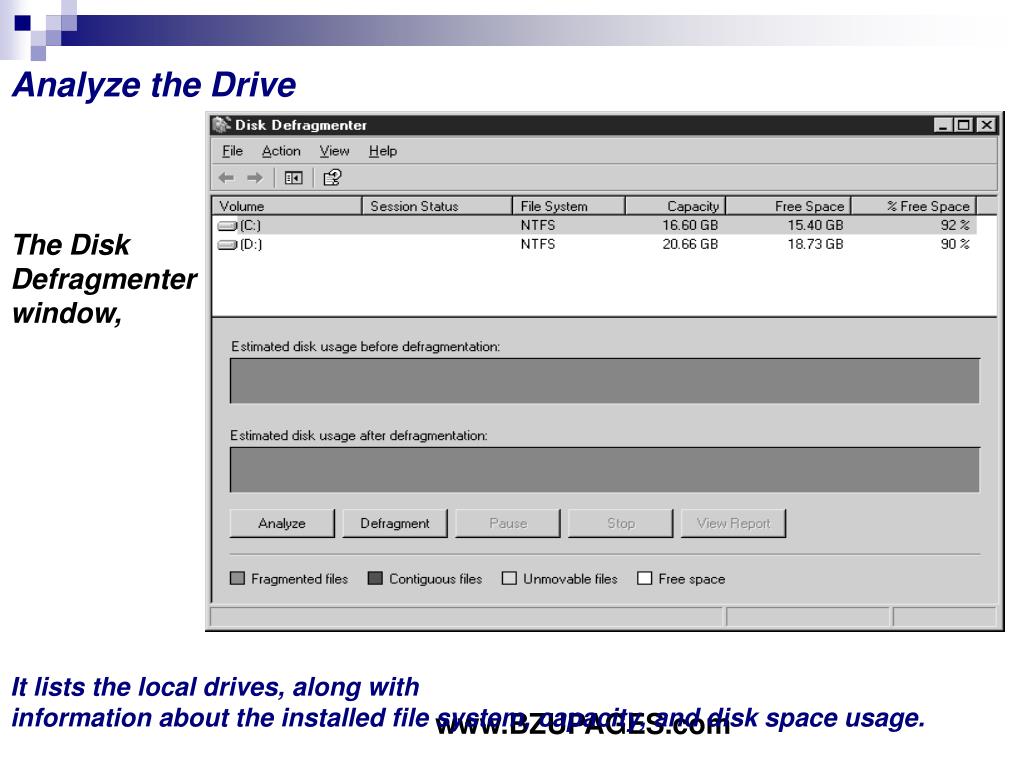Sort by the Session Status column header
Image resolution: width=1024 pixels, height=768 pixels.
point(437,206)
